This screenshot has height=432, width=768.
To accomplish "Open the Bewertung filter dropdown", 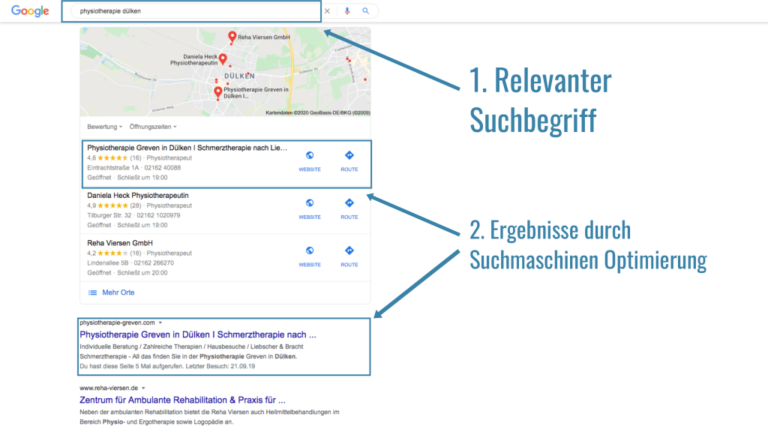I will pyautogui.click(x=105, y=127).
